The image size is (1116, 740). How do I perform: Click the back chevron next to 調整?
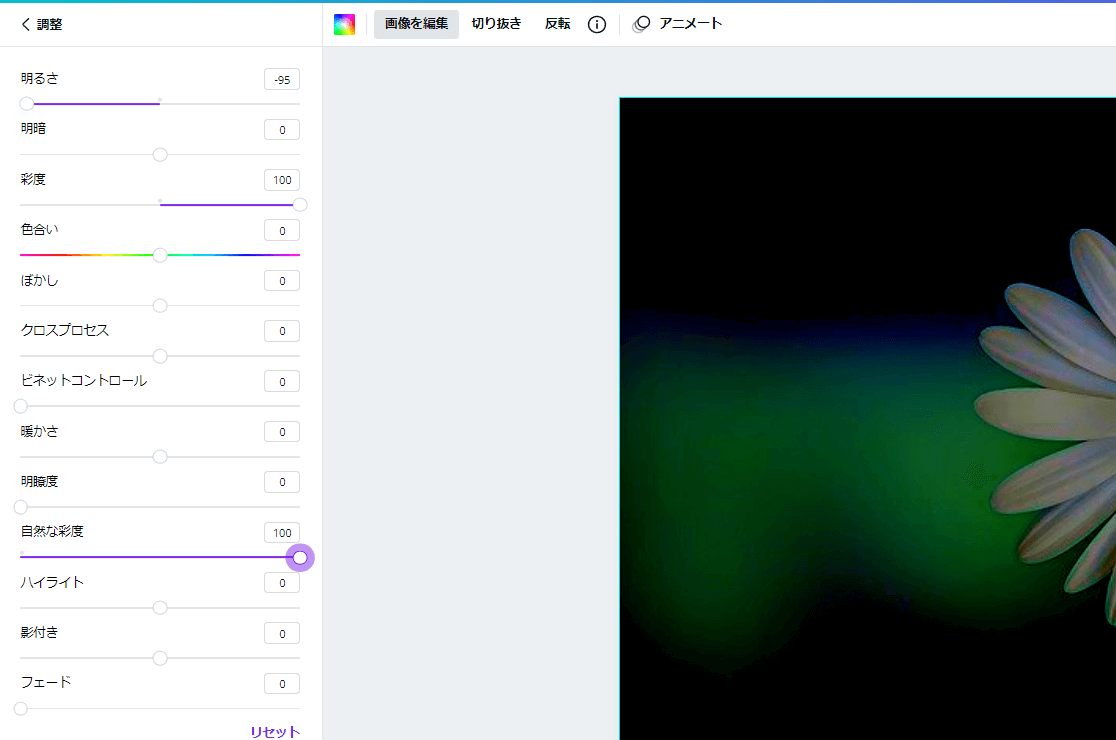(25, 24)
